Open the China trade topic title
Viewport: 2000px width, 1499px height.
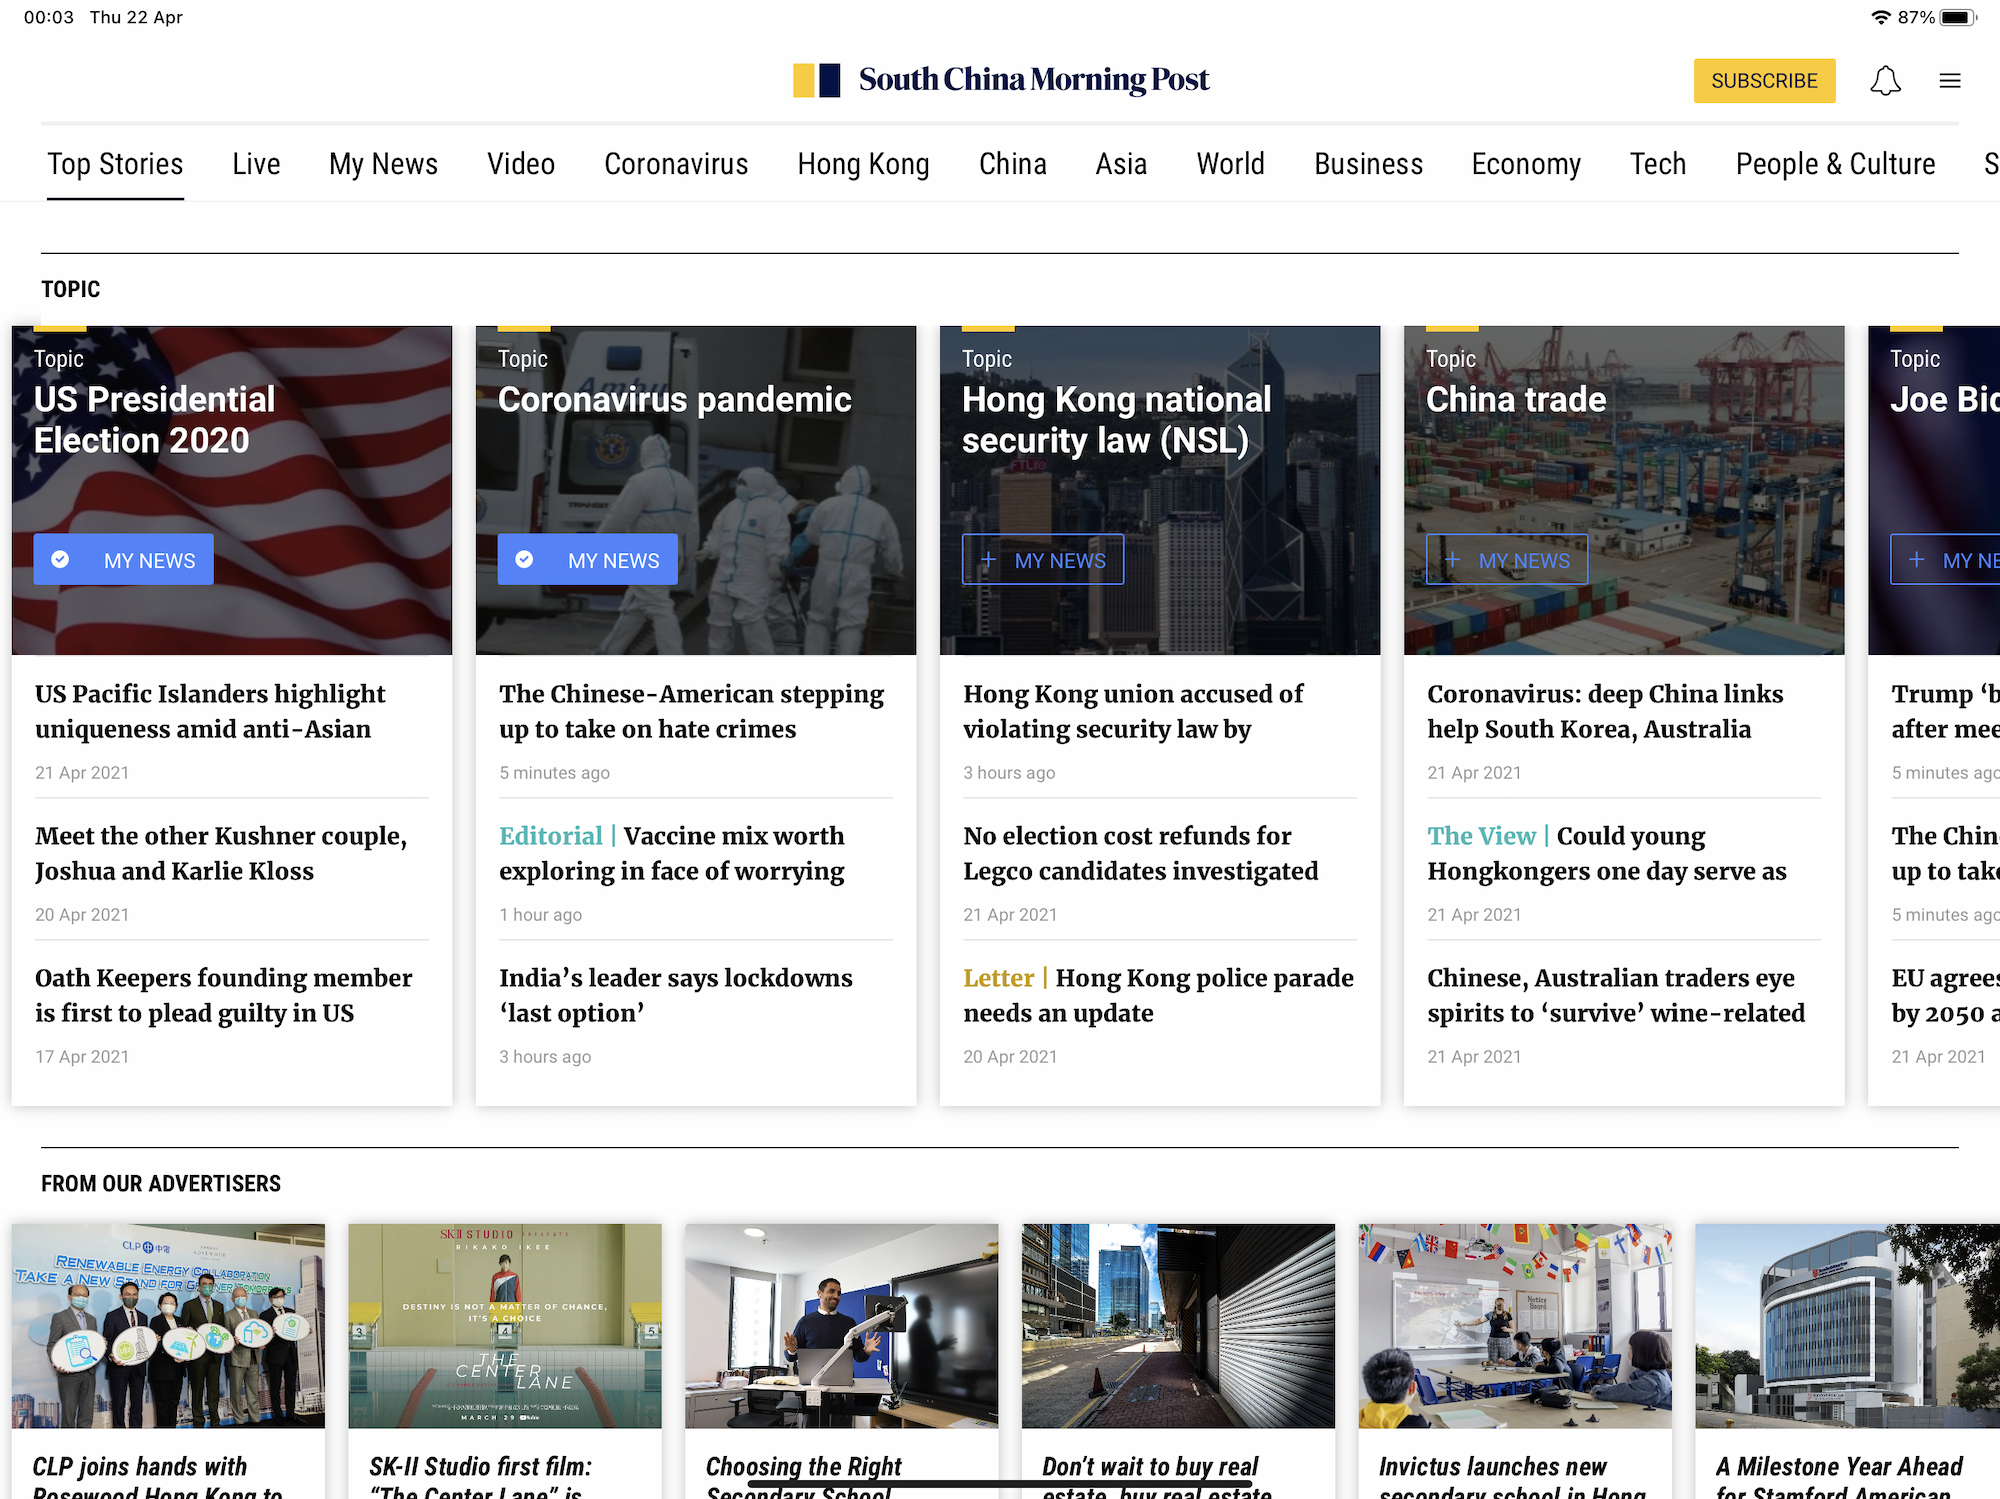click(x=1516, y=400)
